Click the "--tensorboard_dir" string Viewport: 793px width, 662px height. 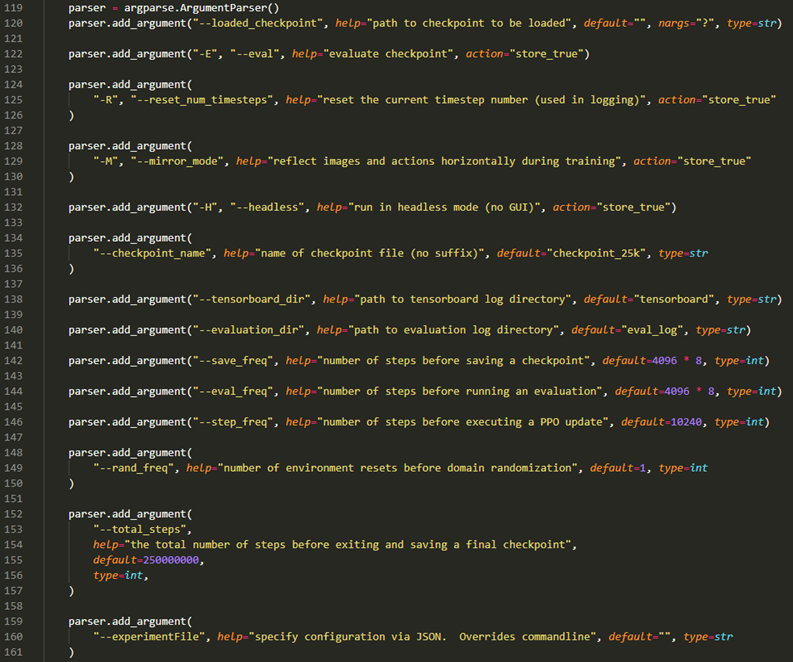(251, 299)
